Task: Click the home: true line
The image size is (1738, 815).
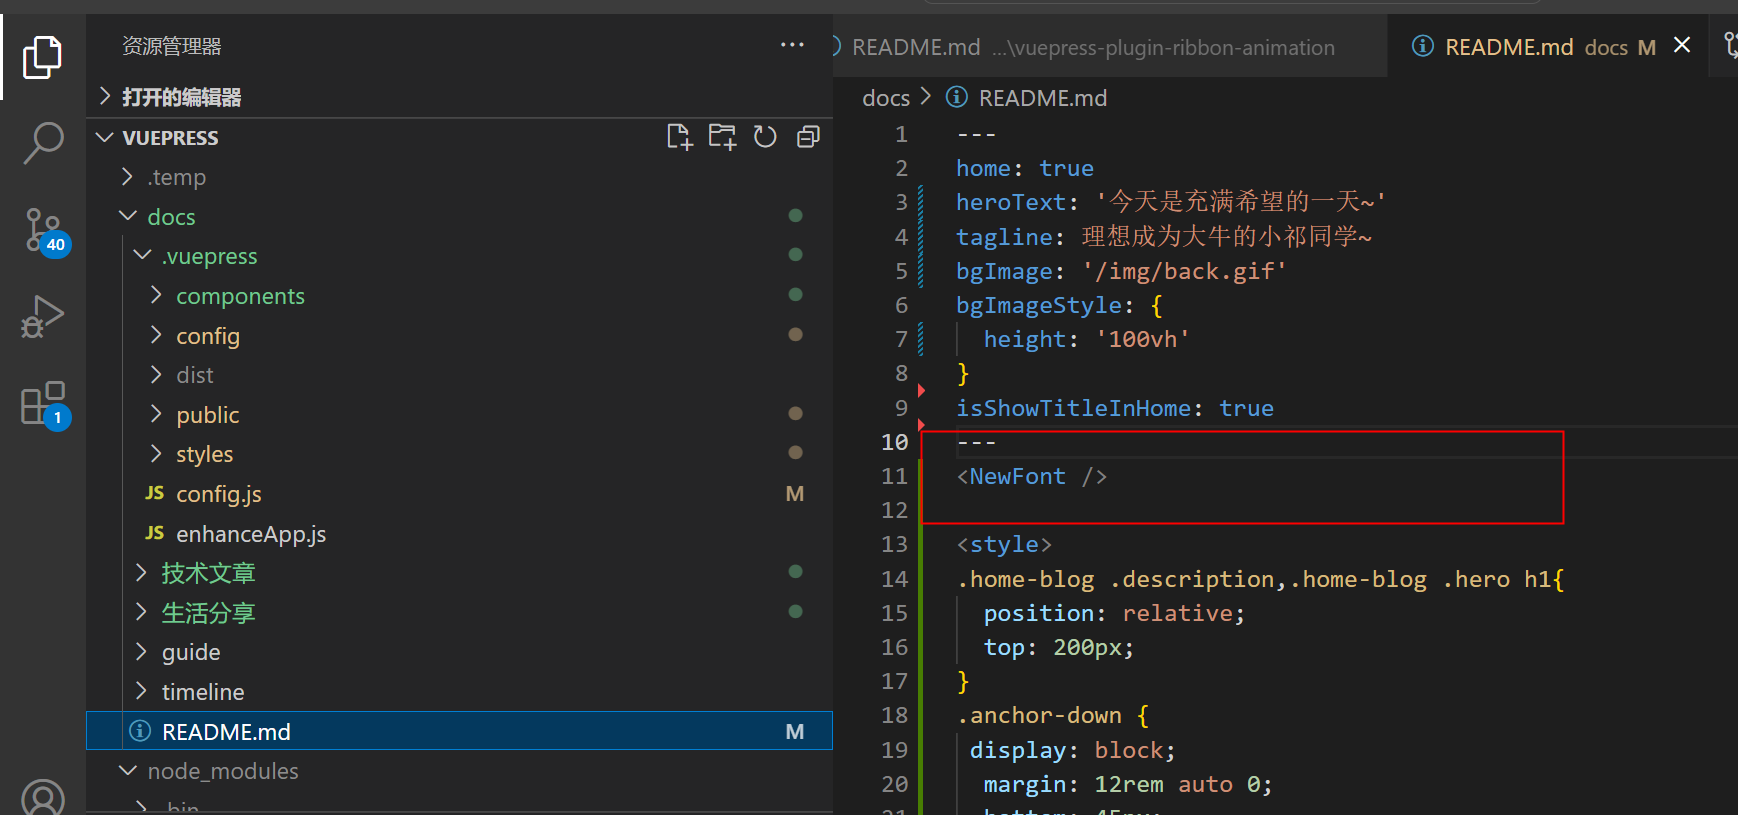Action: [x=1025, y=168]
